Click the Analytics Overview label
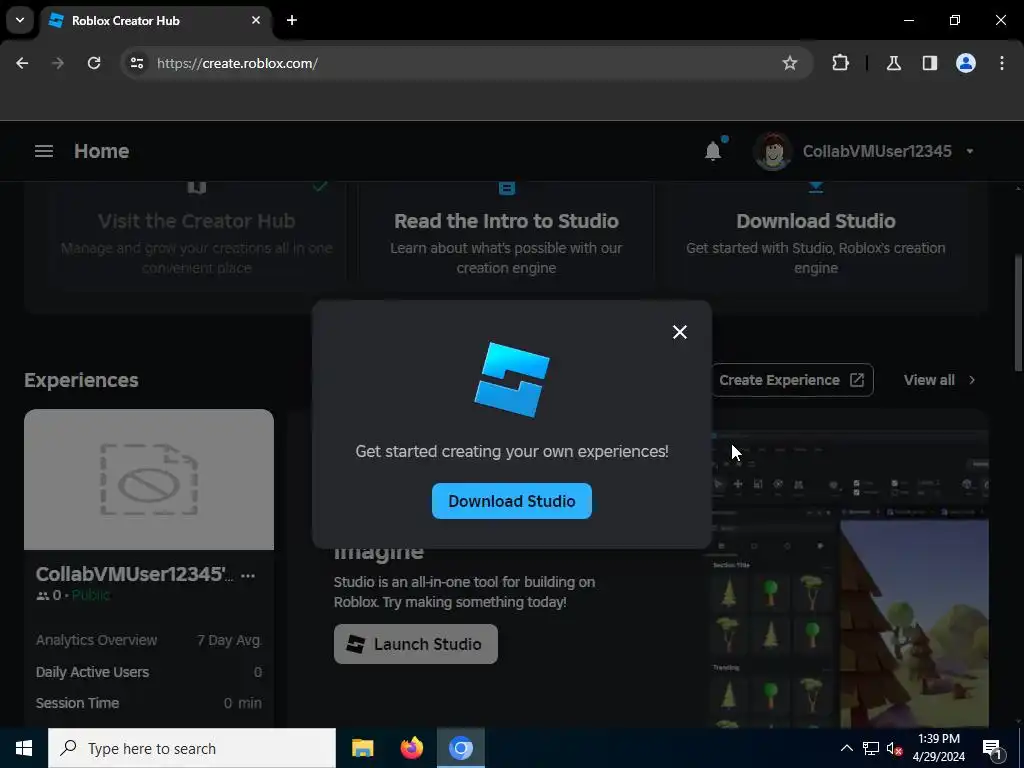 [x=97, y=640]
